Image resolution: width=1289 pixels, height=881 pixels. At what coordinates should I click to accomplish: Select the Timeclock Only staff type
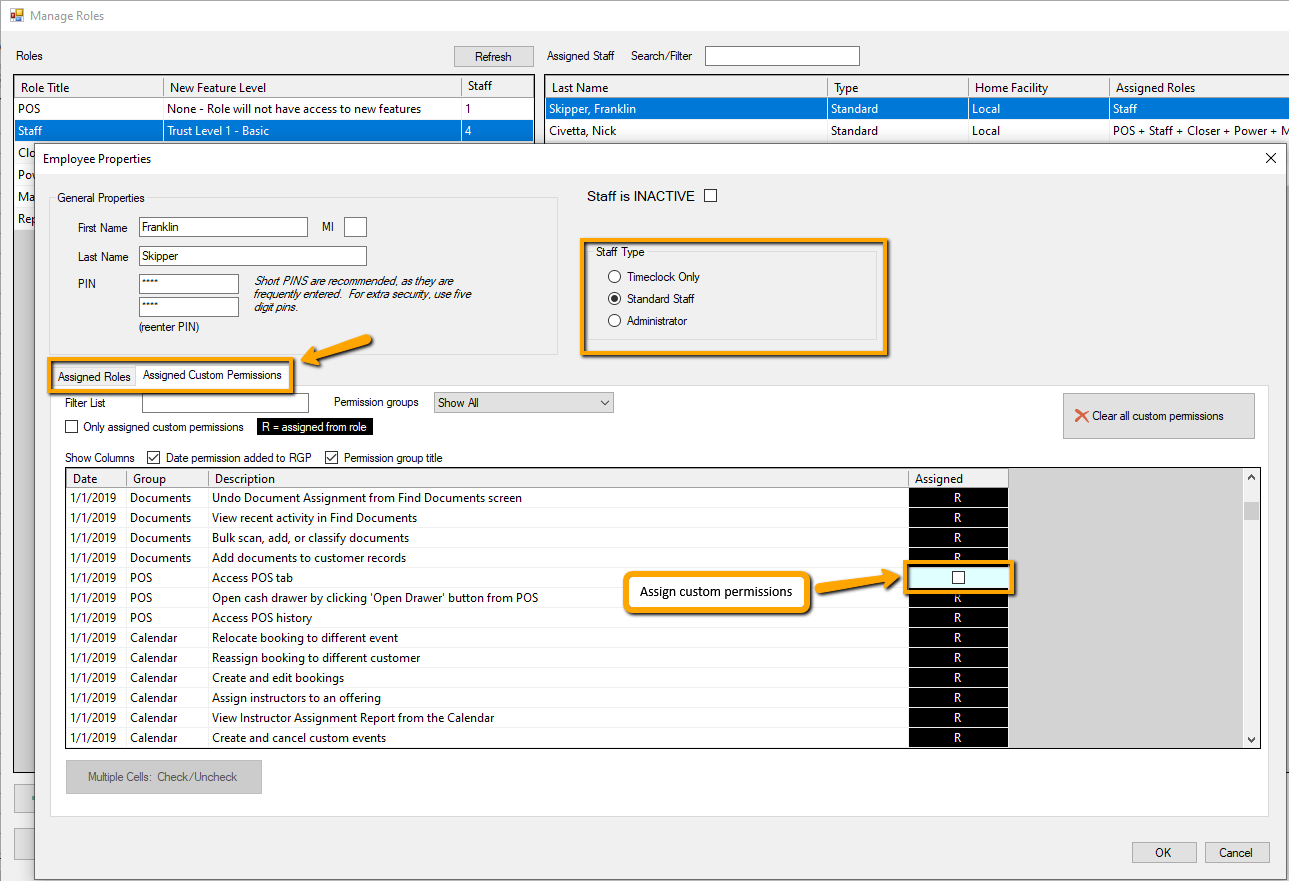tap(615, 277)
